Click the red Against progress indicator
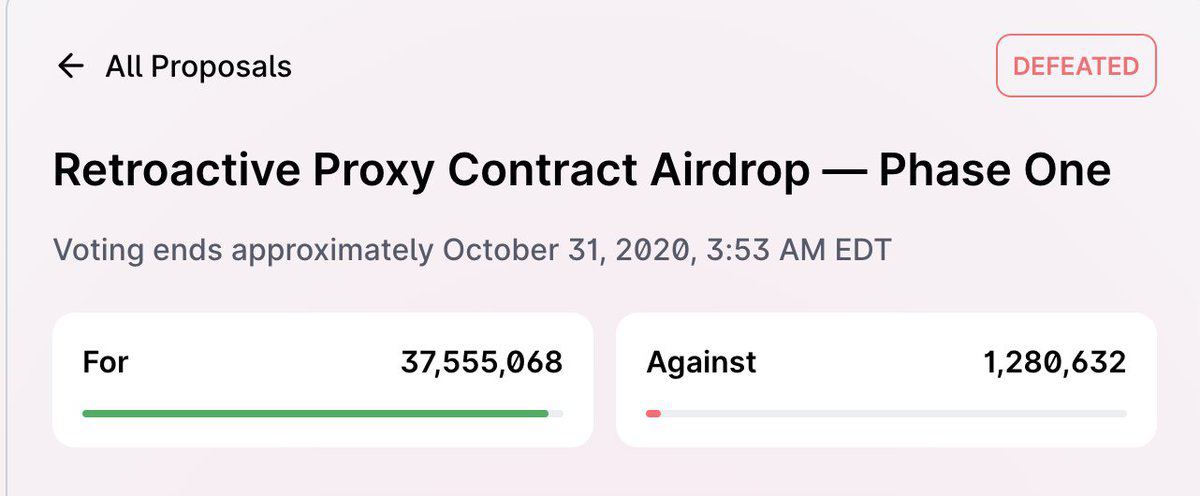Viewport: 1200px width, 496px height. coord(653,413)
